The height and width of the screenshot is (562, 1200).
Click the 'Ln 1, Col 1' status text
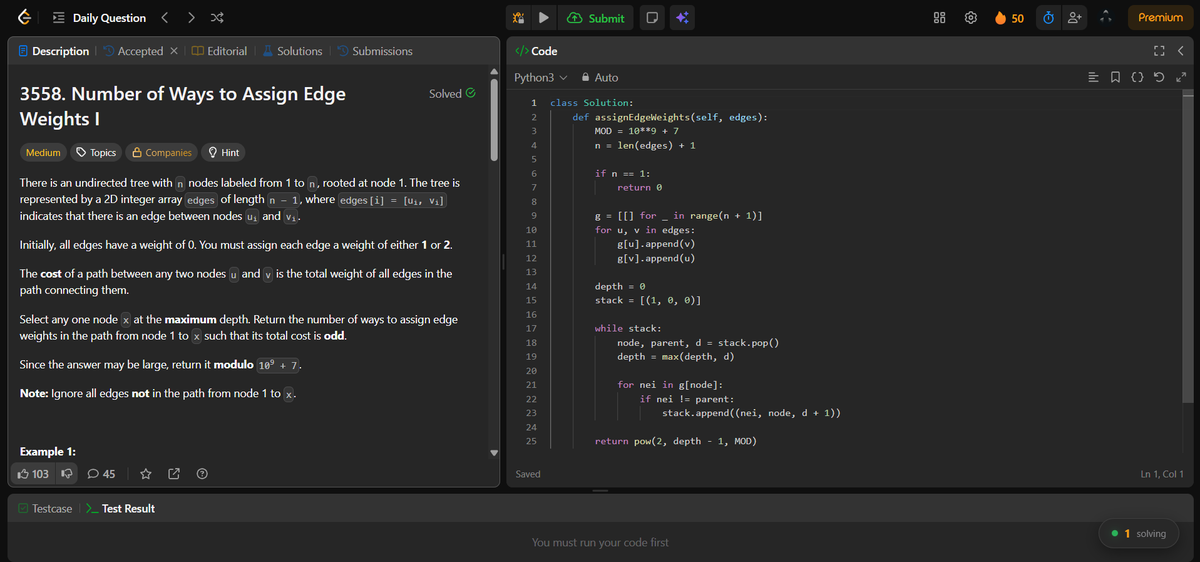click(1161, 474)
